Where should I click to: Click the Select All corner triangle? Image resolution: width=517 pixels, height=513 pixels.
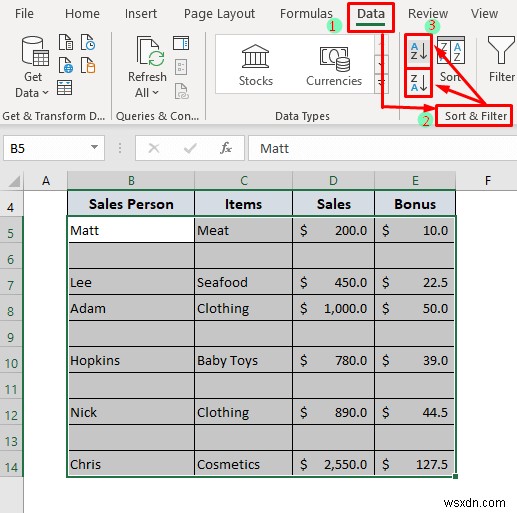[15, 182]
